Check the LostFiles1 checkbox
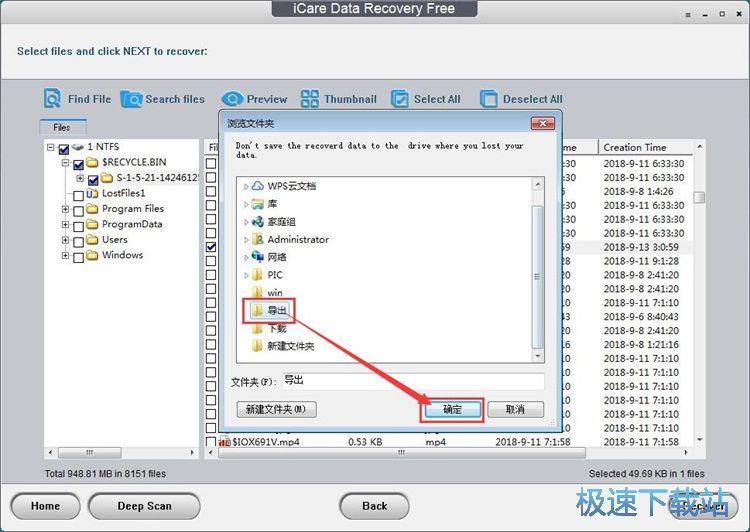 coord(78,195)
